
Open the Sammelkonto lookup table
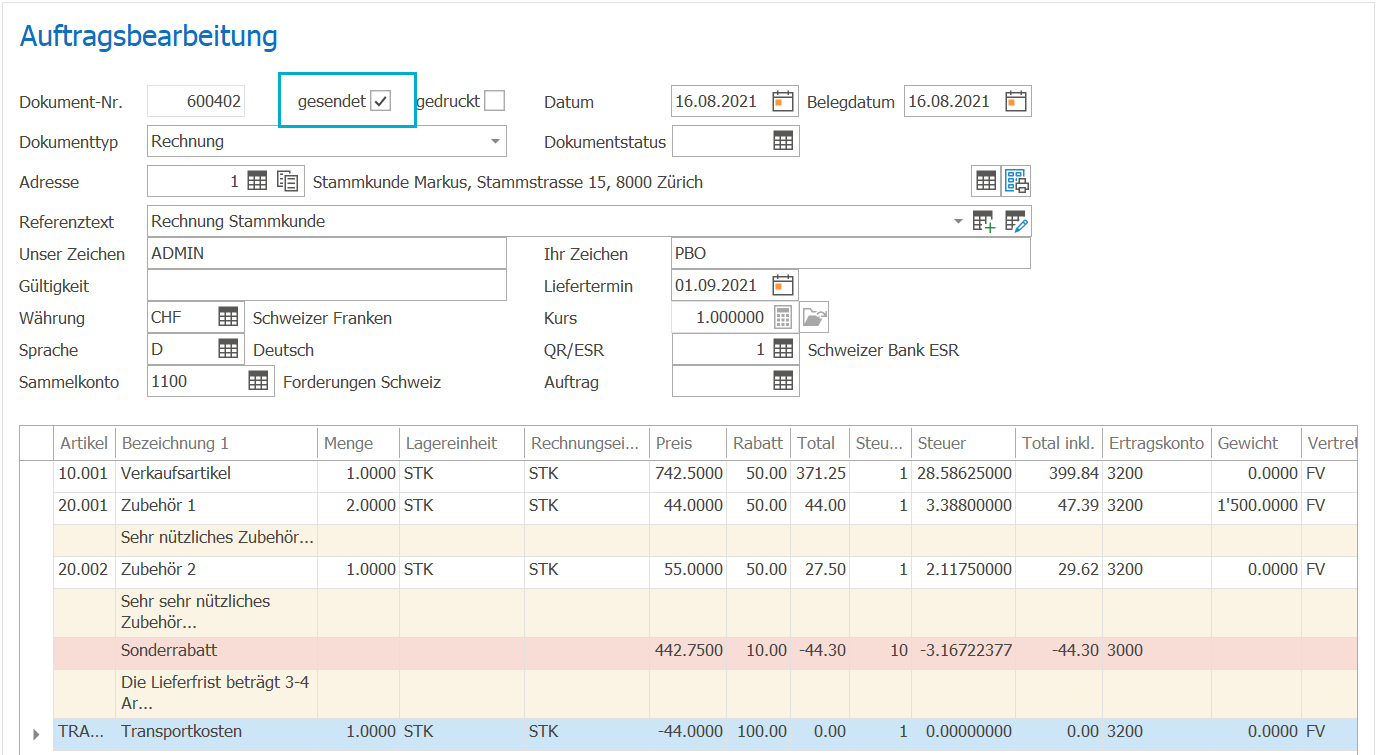click(x=258, y=381)
